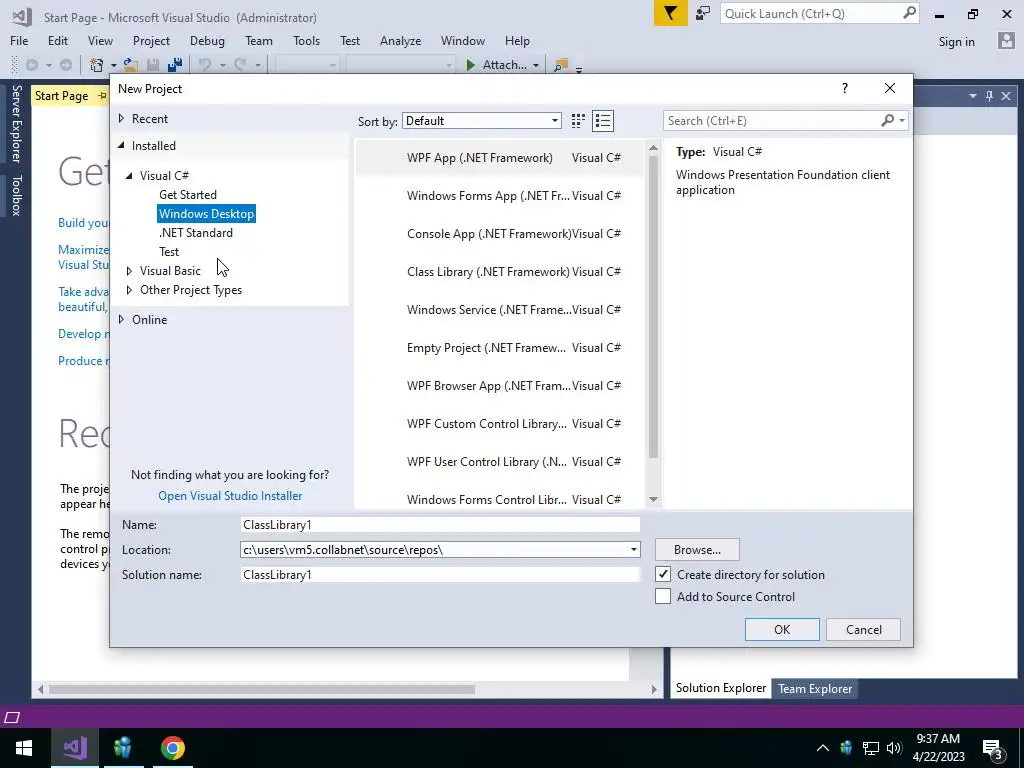Image resolution: width=1024 pixels, height=768 pixels.
Task: Click the New Project dialog help question mark
Action: 844,88
